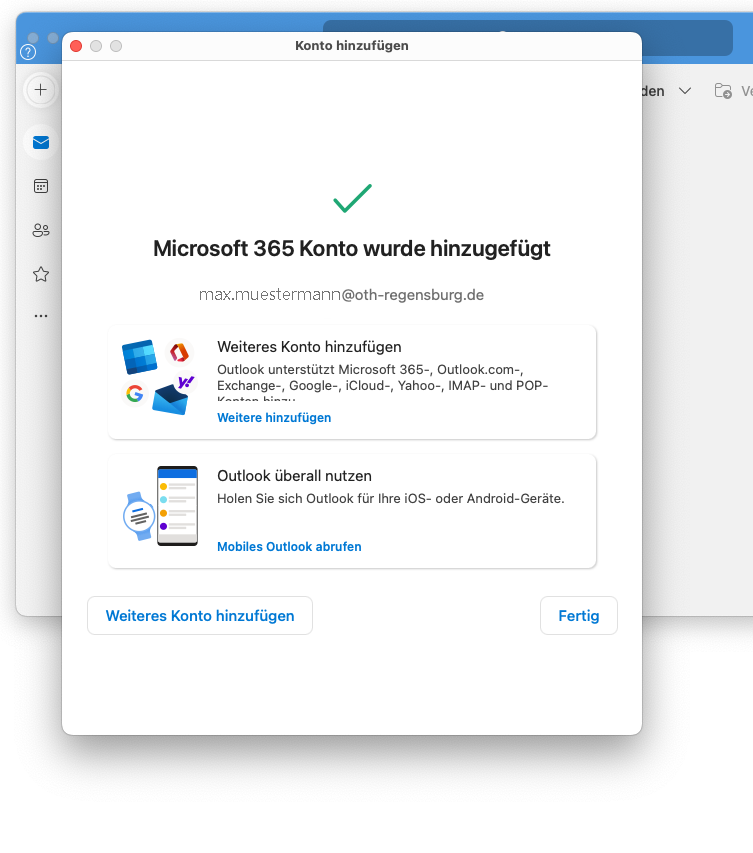Select the star favorites icon in sidebar
This screenshot has width=753, height=853.
pyautogui.click(x=41, y=274)
